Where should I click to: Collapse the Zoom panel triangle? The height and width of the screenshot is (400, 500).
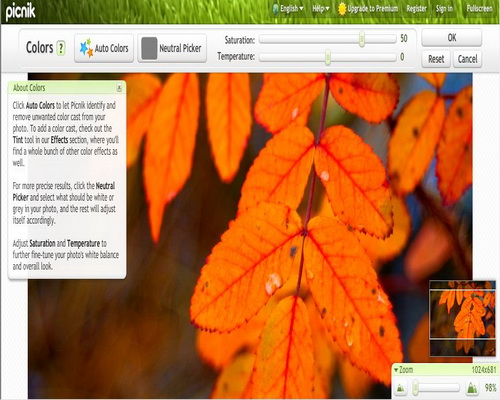click(x=396, y=370)
